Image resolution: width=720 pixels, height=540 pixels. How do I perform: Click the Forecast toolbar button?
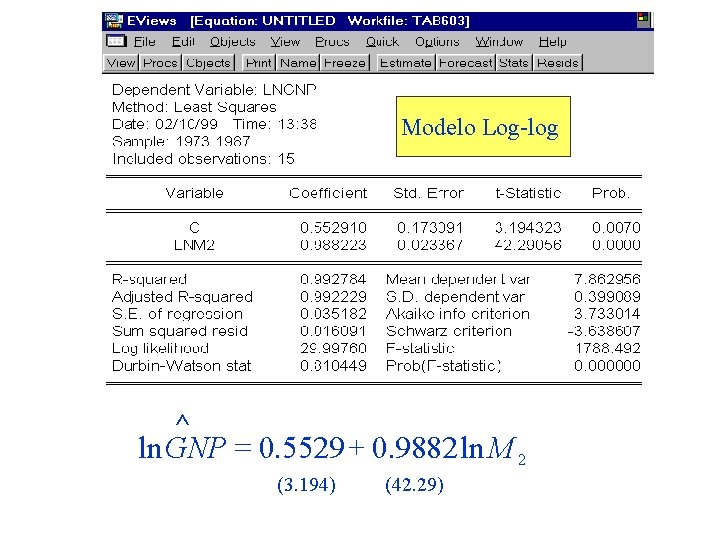coord(465,63)
